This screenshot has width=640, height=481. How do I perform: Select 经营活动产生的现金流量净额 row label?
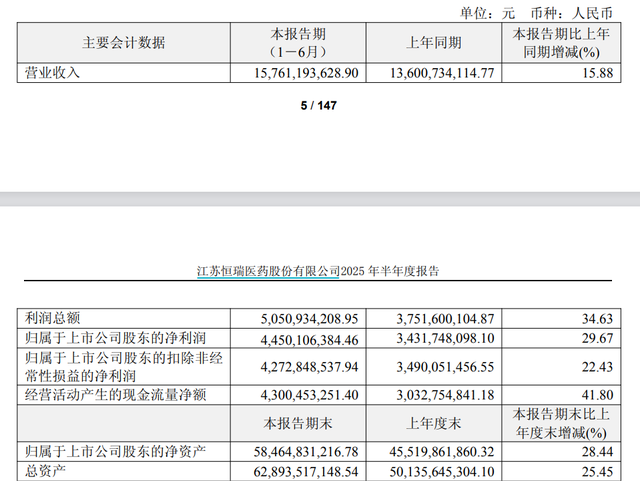116,395
